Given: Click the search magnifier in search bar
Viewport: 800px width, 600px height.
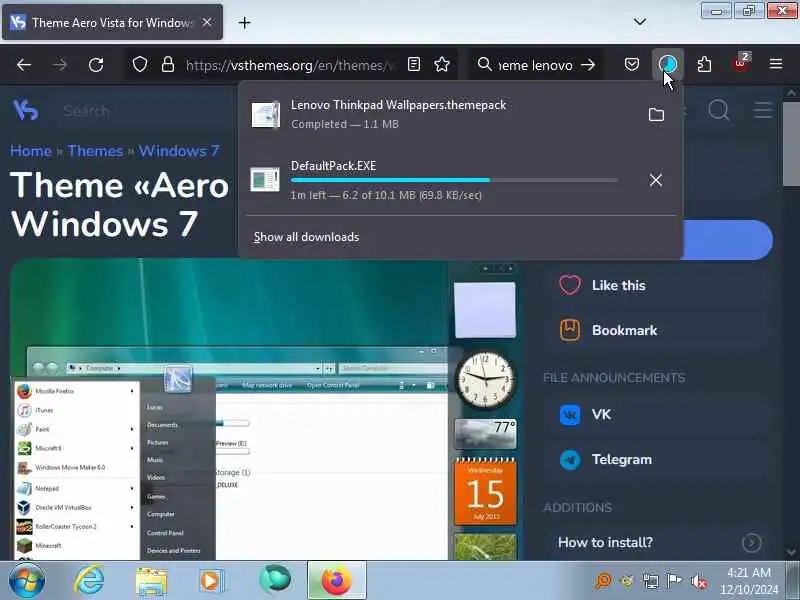Looking at the screenshot, I should [484, 64].
